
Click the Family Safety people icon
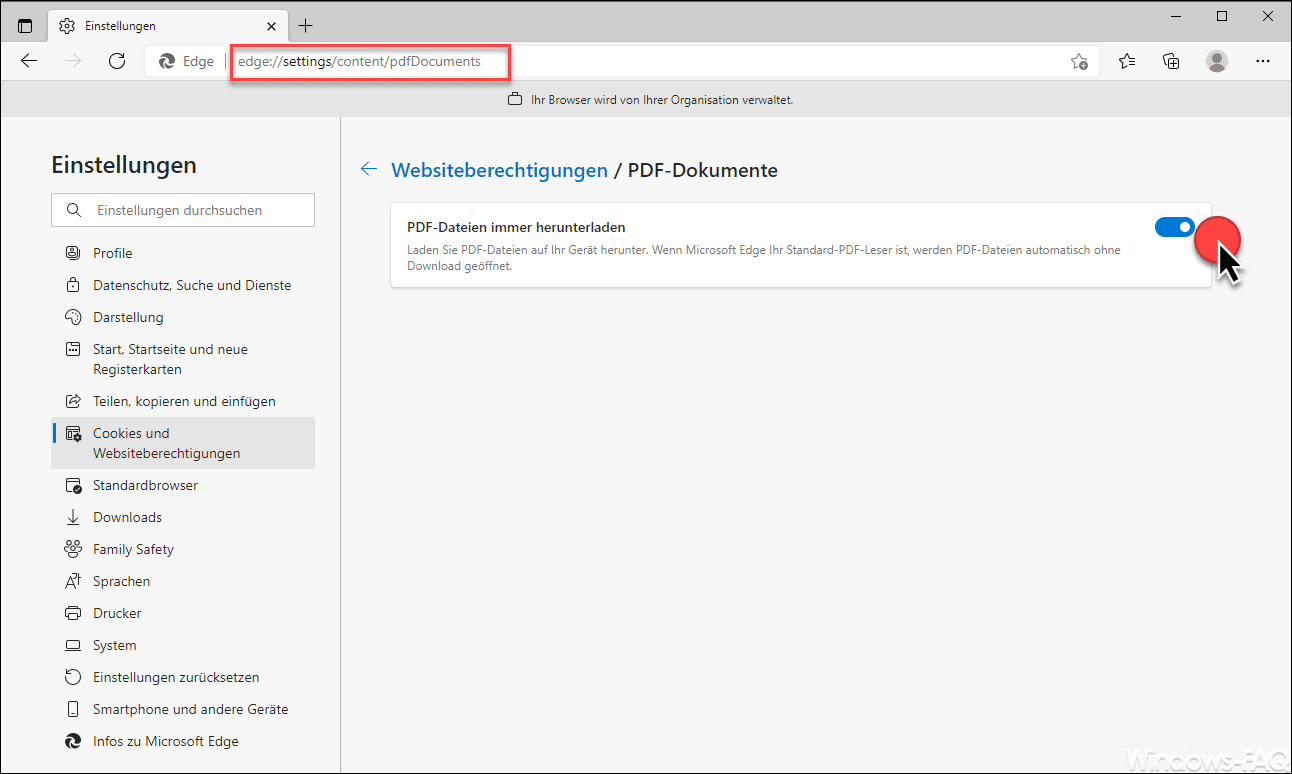coord(73,549)
